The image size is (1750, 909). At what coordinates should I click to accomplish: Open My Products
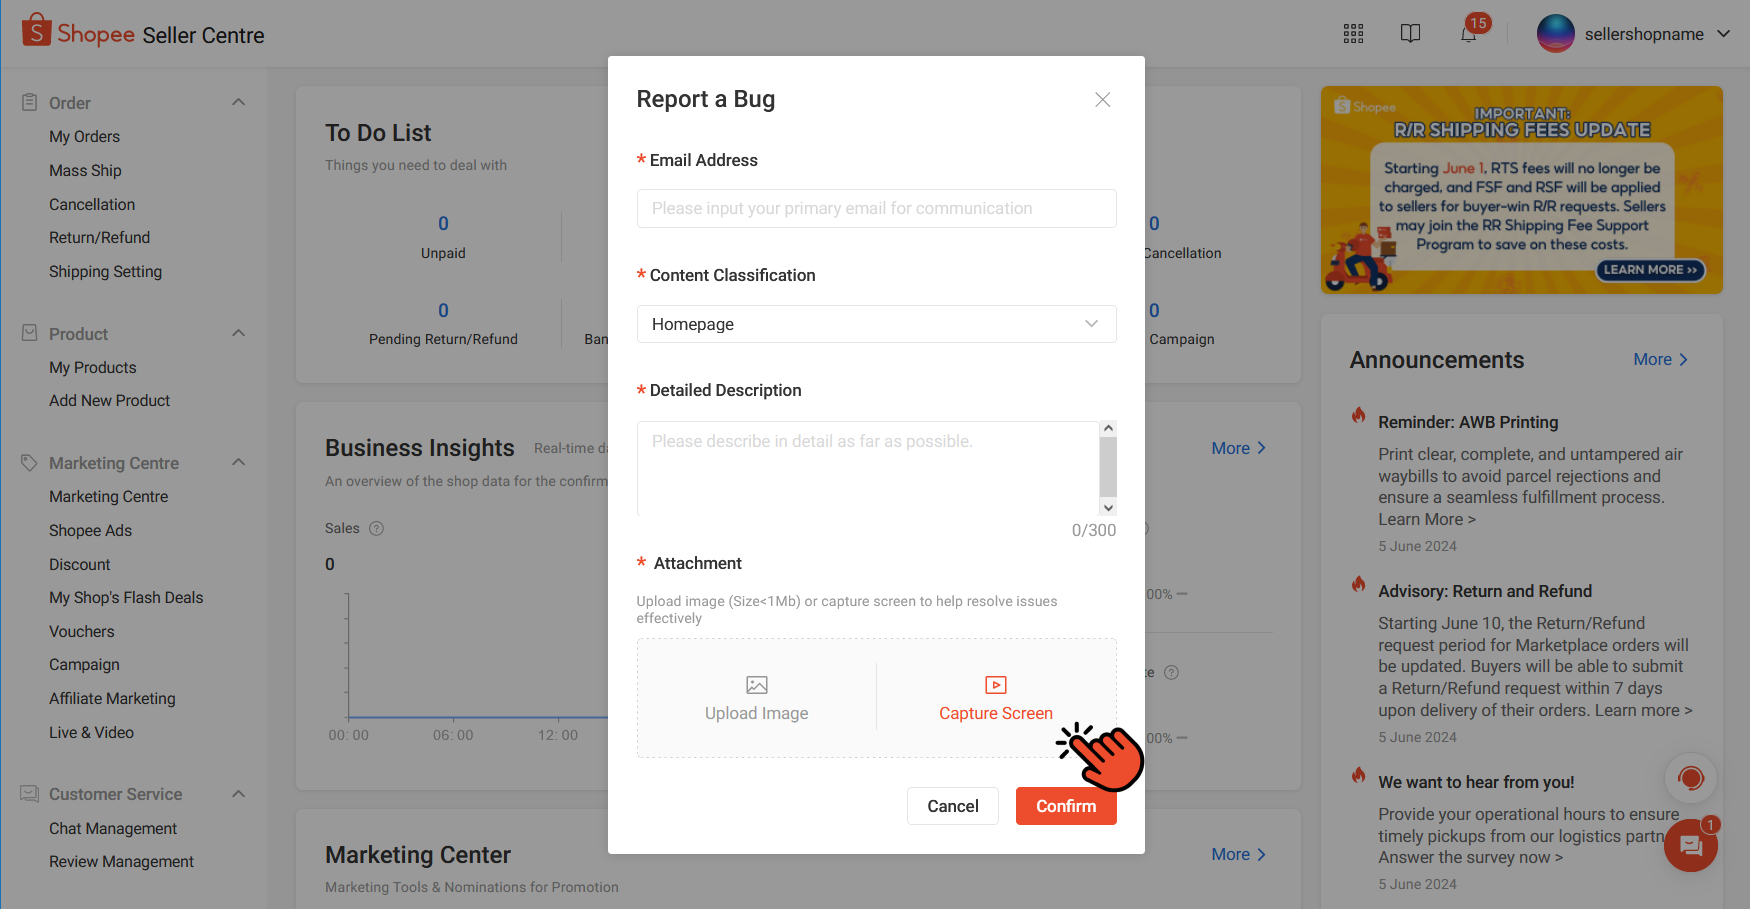coord(92,368)
